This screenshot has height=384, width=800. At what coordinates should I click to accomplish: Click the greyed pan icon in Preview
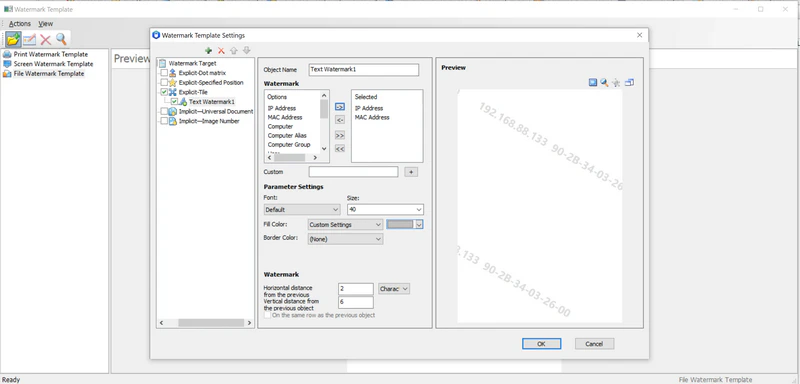pyautogui.click(x=616, y=83)
